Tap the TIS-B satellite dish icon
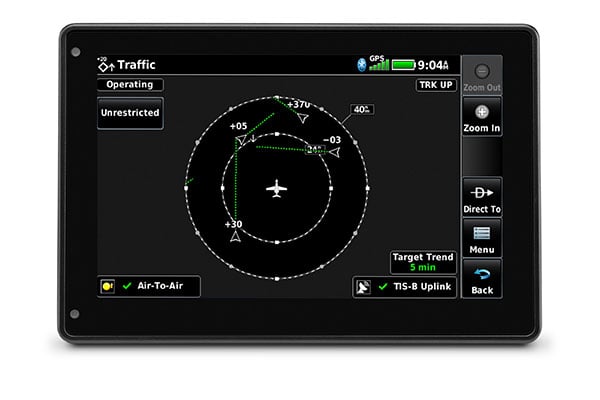This screenshot has width=600, height=400. 363,287
